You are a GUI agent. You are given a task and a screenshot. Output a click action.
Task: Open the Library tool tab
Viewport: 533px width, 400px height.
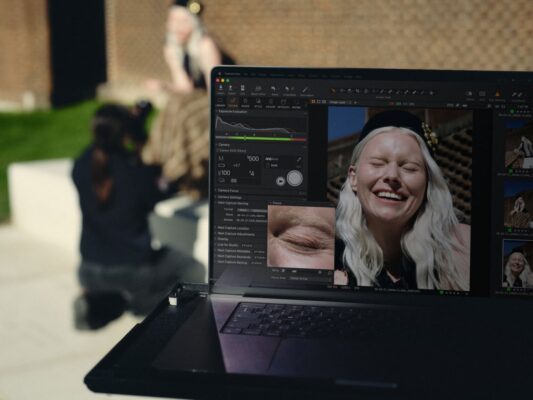click(220, 102)
